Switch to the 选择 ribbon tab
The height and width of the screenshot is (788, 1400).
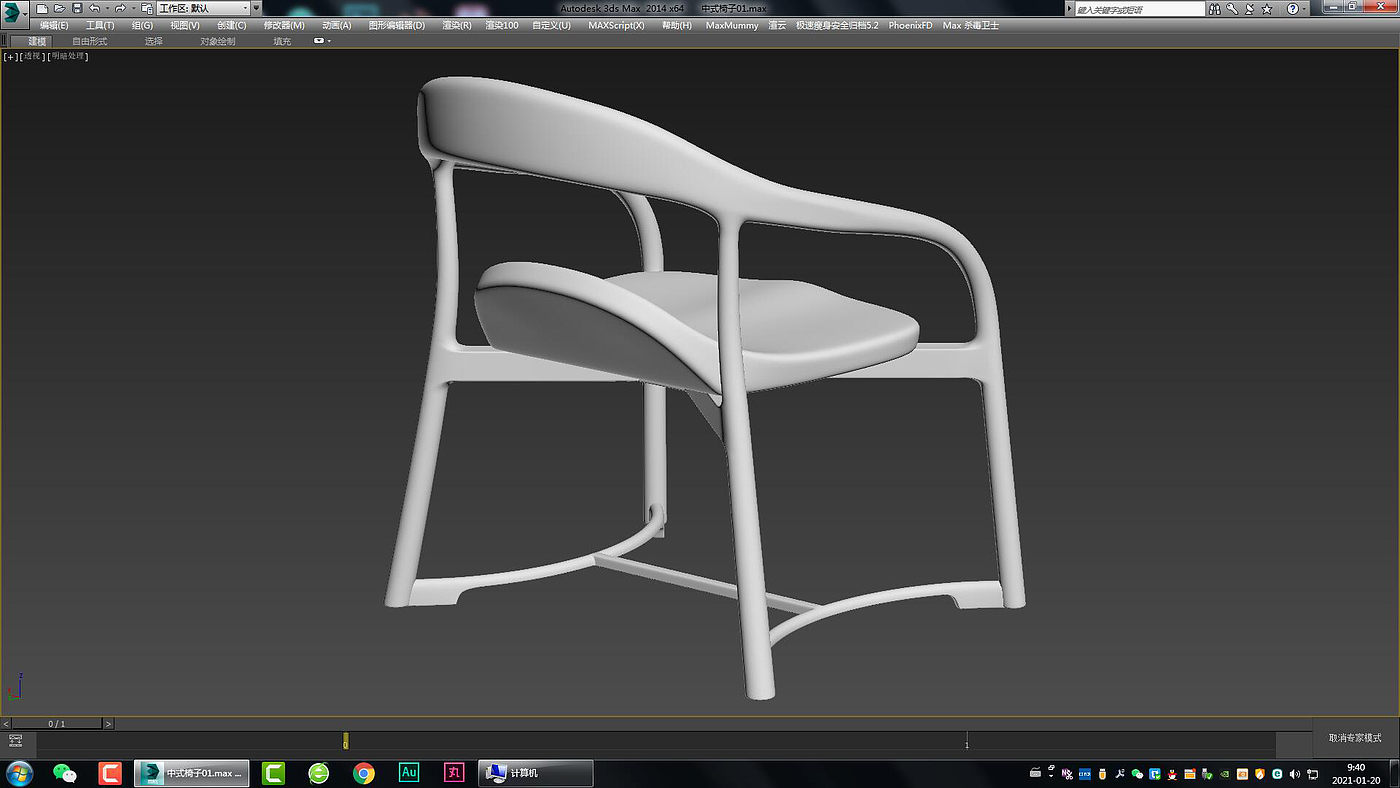pyautogui.click(x=153, y=41)
